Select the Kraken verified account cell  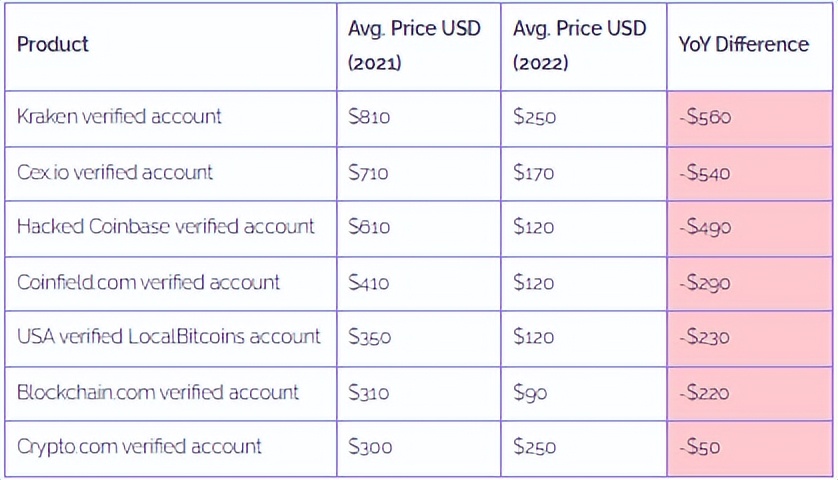click(x=119, y=116)
